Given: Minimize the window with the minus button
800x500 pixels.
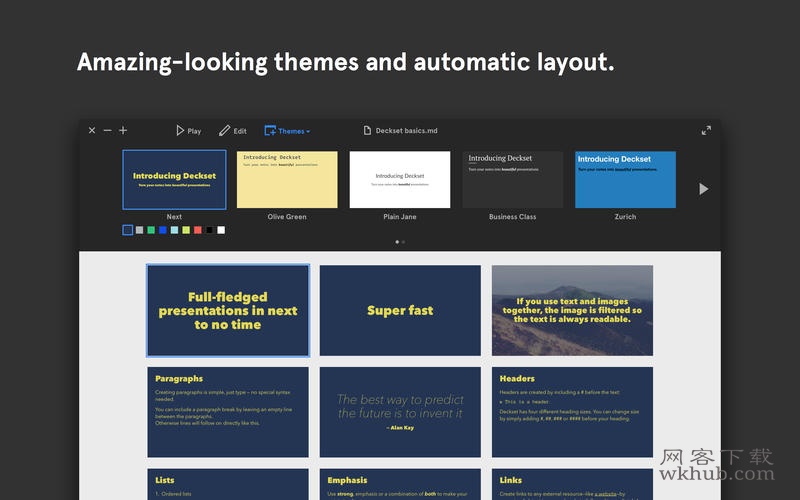Looking at the screenshot, I should (x=107, y=130).
